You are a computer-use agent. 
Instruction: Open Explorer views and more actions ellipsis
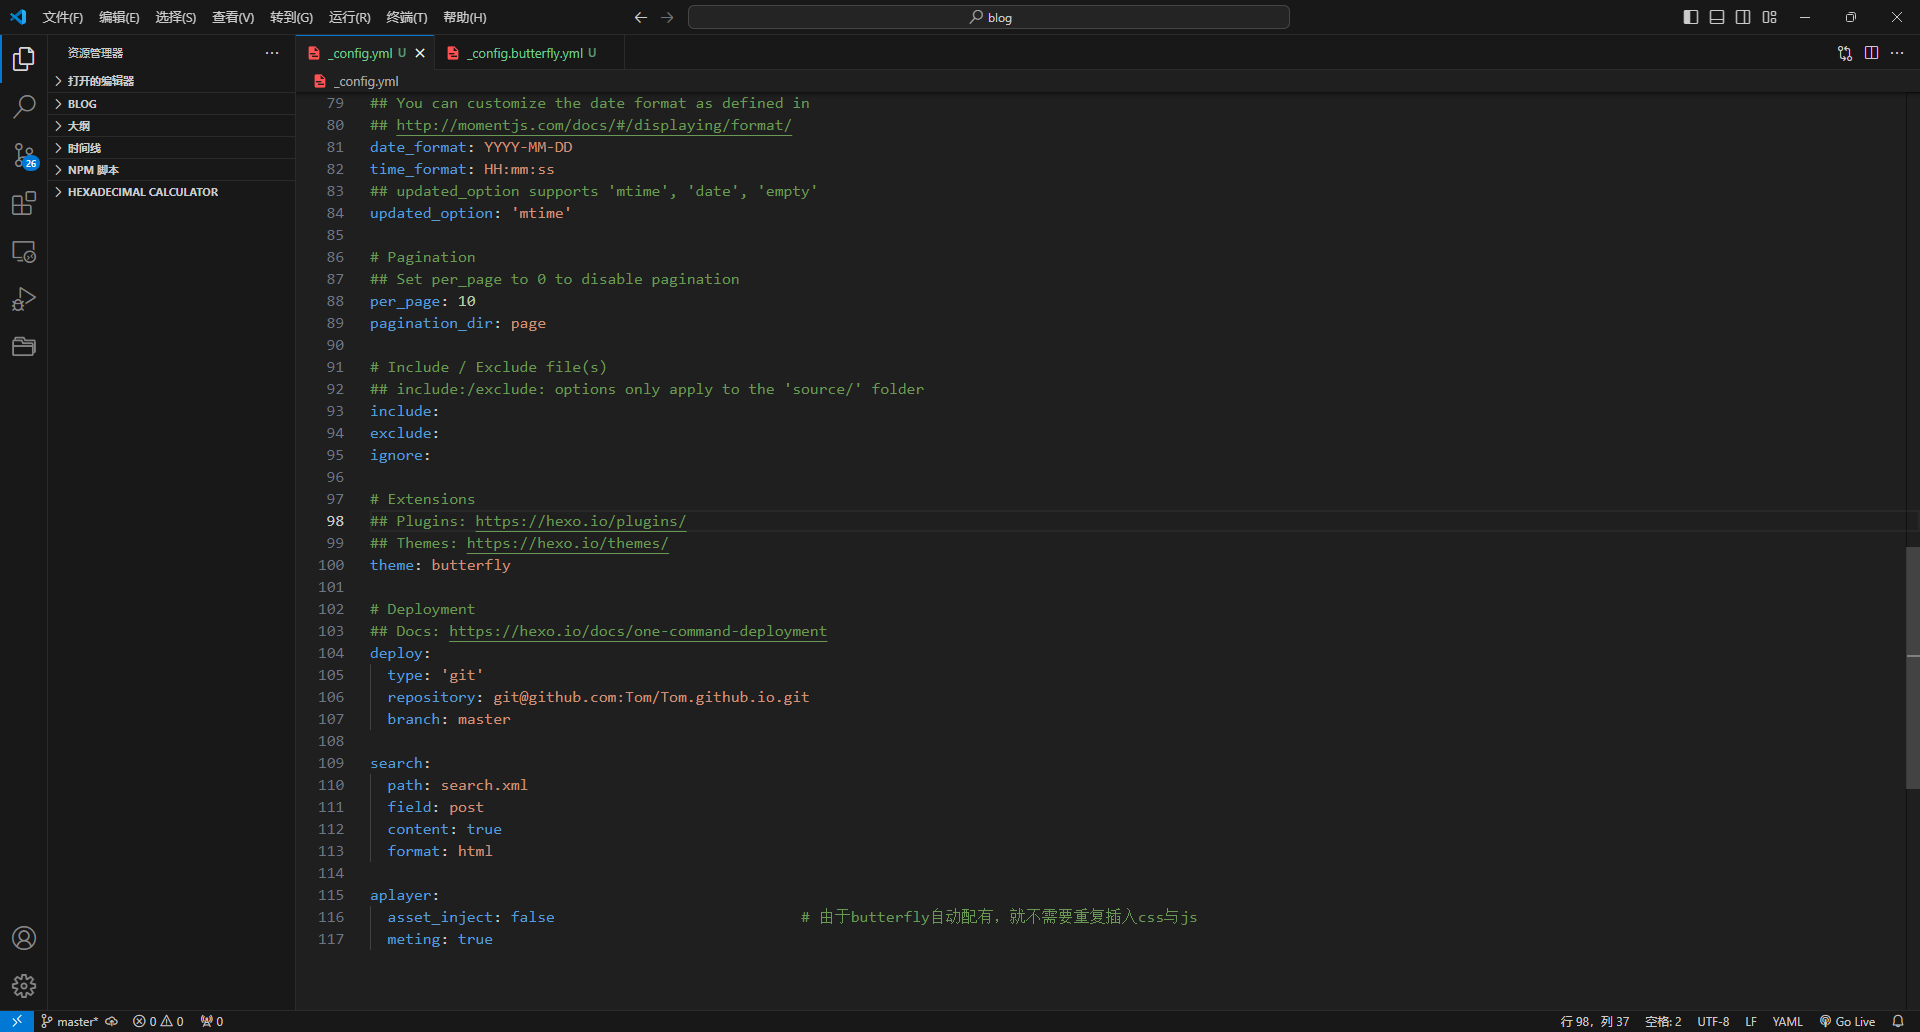pyautogui.click(x=272, y=53)
